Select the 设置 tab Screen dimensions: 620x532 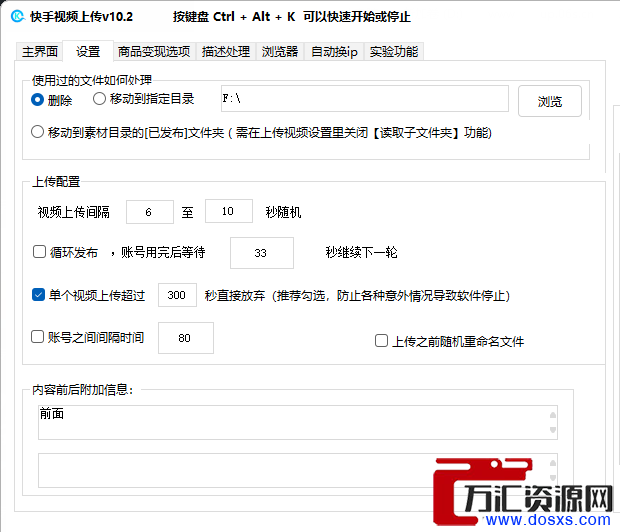pyautogui.click(x=88, y=51)
